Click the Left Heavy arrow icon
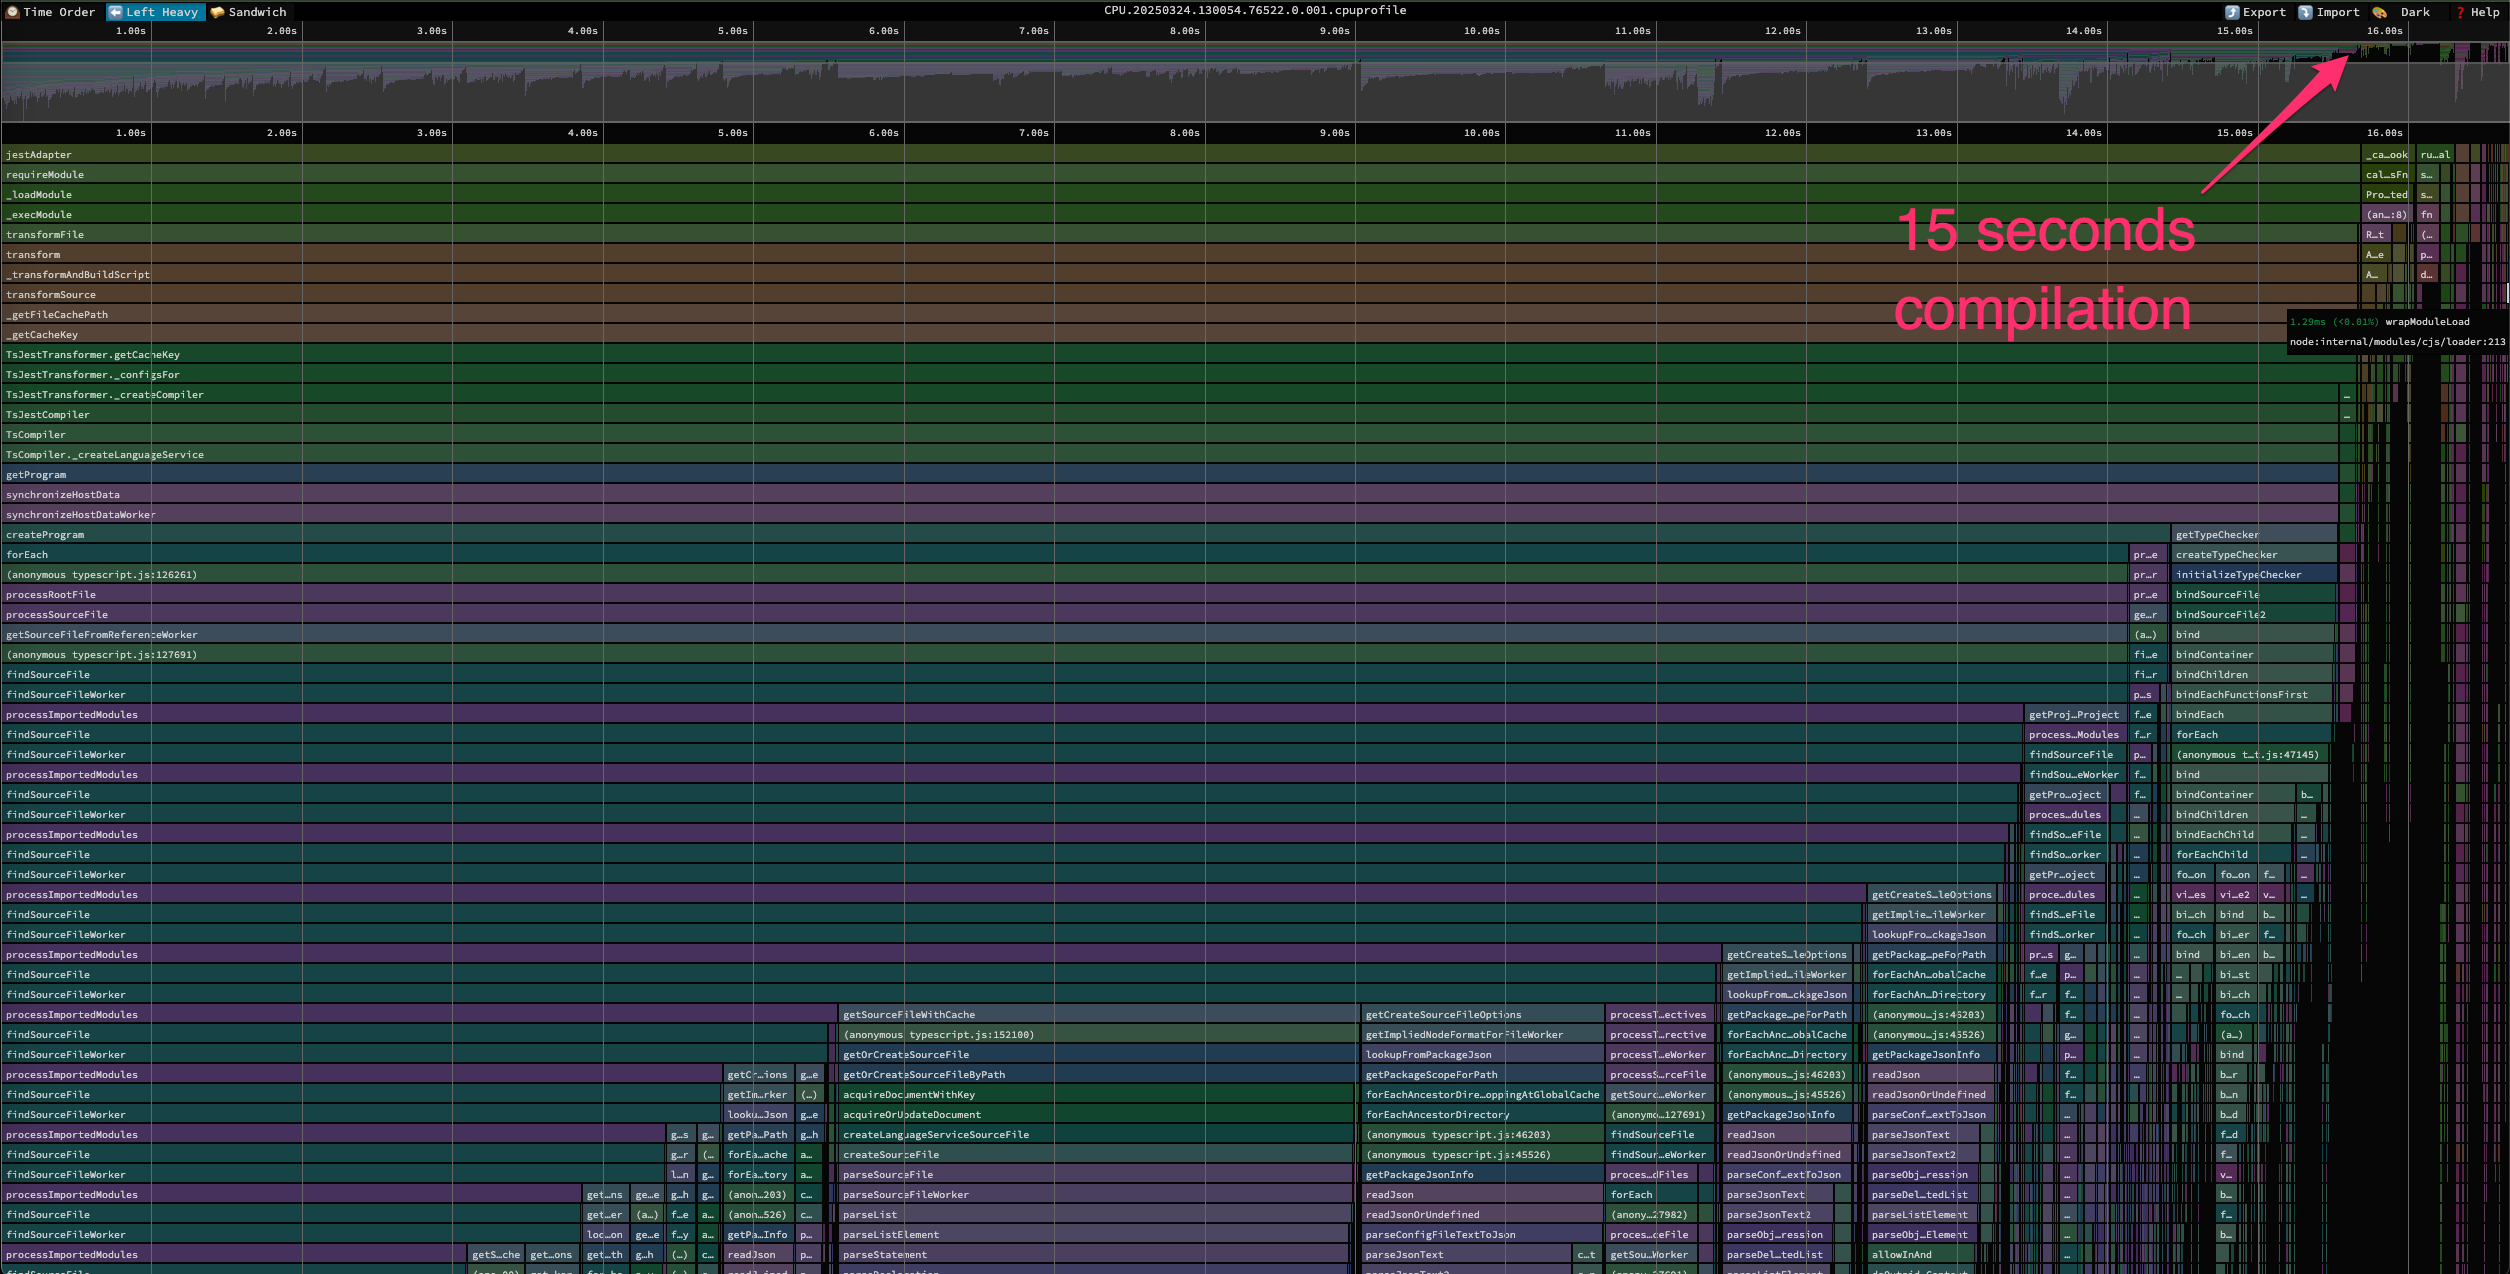This screenshot has height=1274, width=2510. [115, 12]
